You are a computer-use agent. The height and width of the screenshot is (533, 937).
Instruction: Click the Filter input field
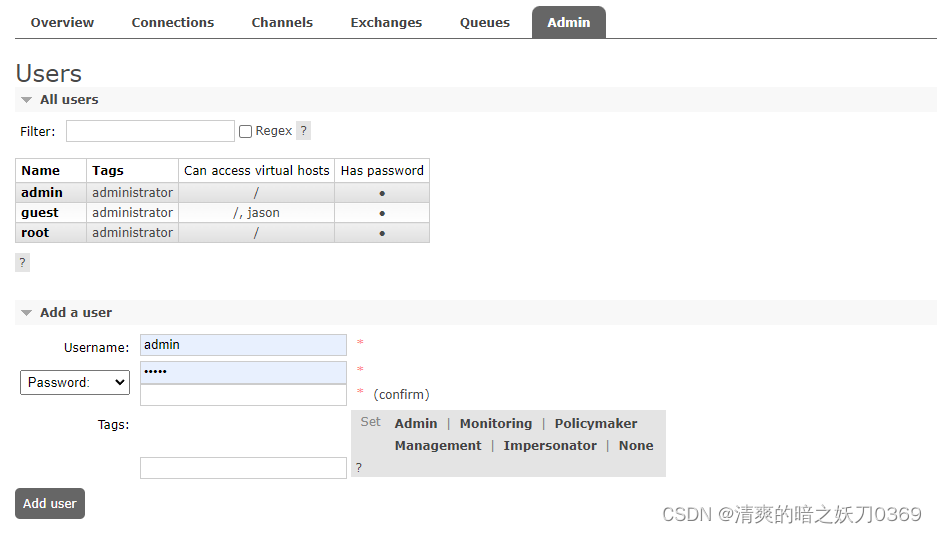150,131
